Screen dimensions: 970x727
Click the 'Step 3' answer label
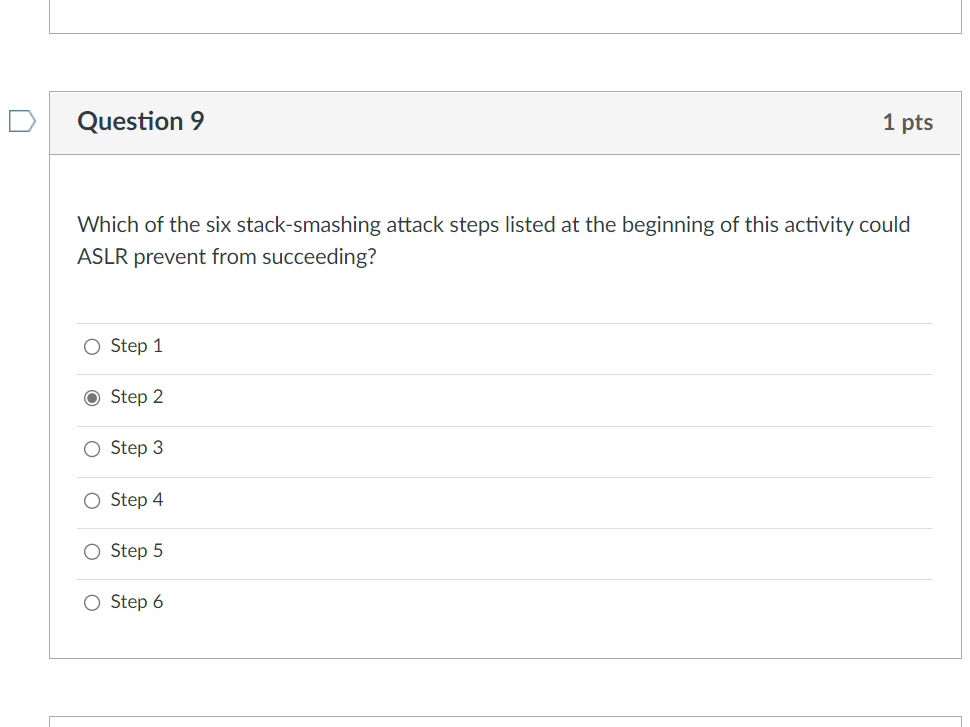click(x=136, y=448)
